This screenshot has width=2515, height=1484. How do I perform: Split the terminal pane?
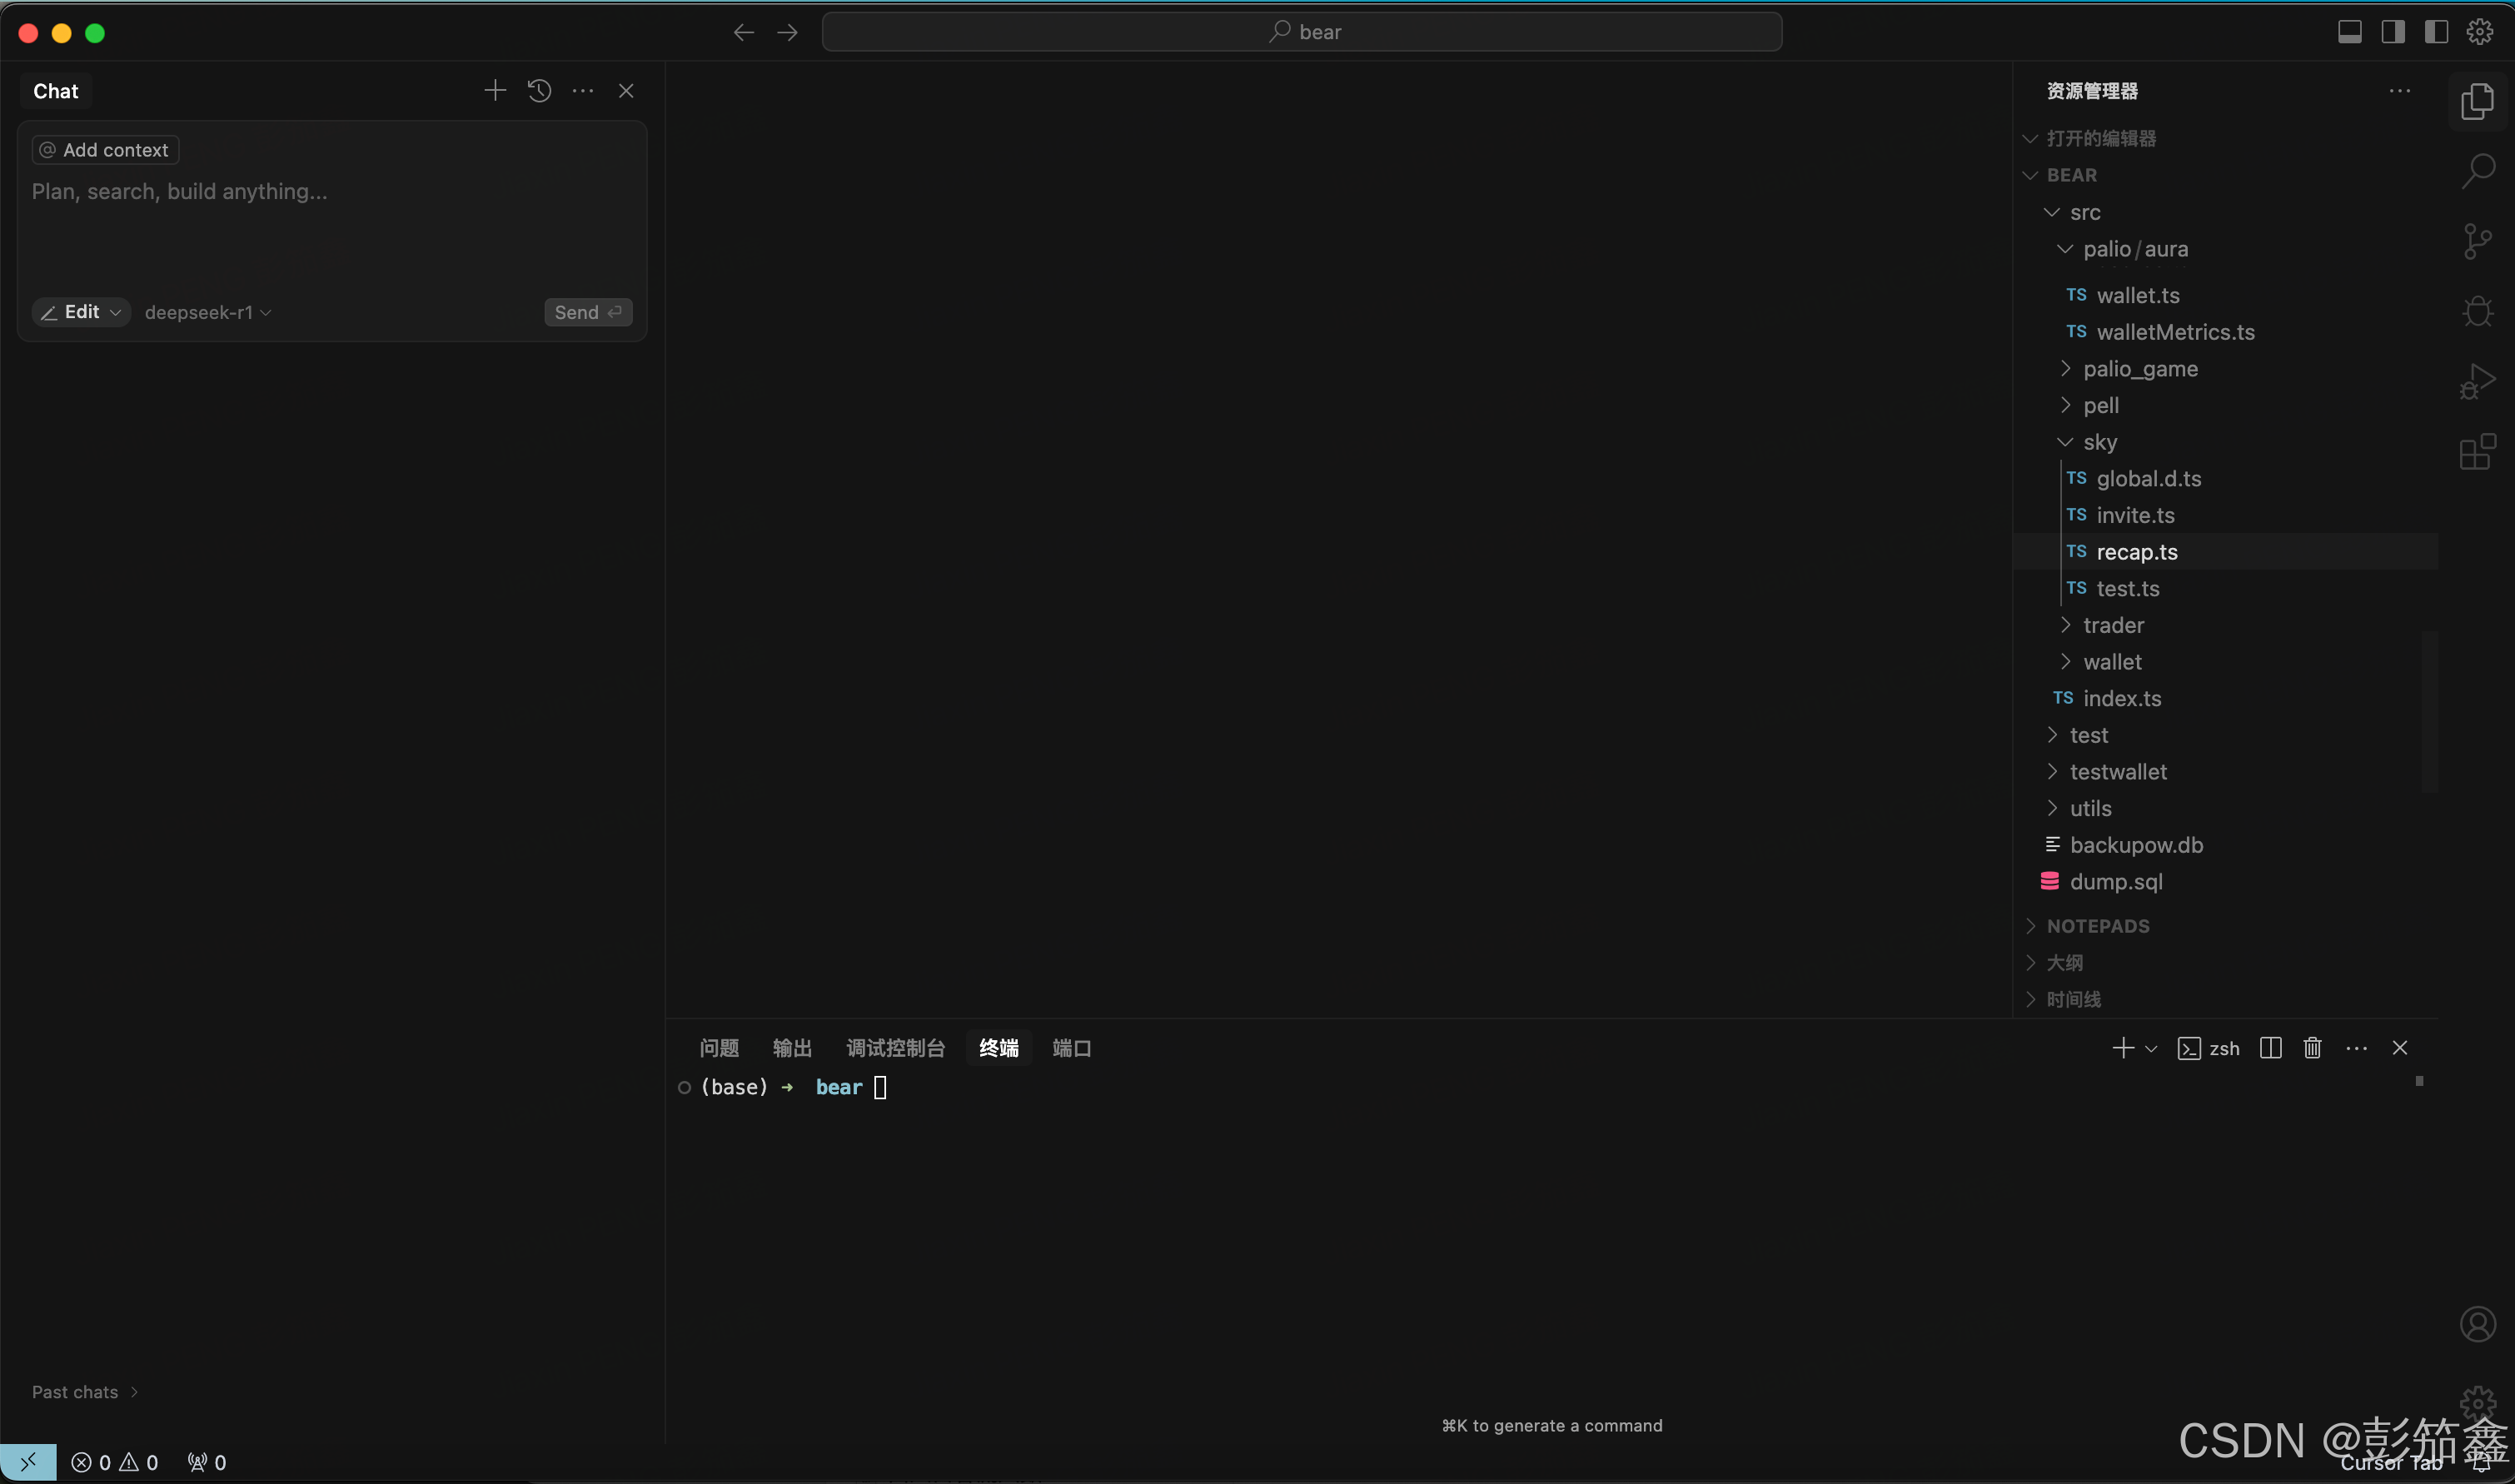(x=2270, y=1048)
